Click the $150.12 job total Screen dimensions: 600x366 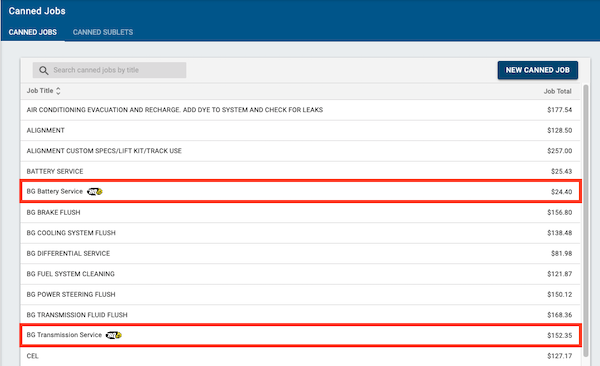pos(559,294)
